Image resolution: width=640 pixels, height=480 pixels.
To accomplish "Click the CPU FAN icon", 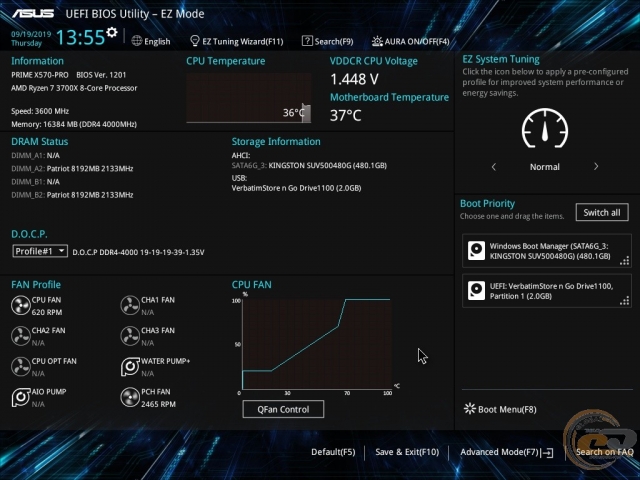I will point(20,306).
